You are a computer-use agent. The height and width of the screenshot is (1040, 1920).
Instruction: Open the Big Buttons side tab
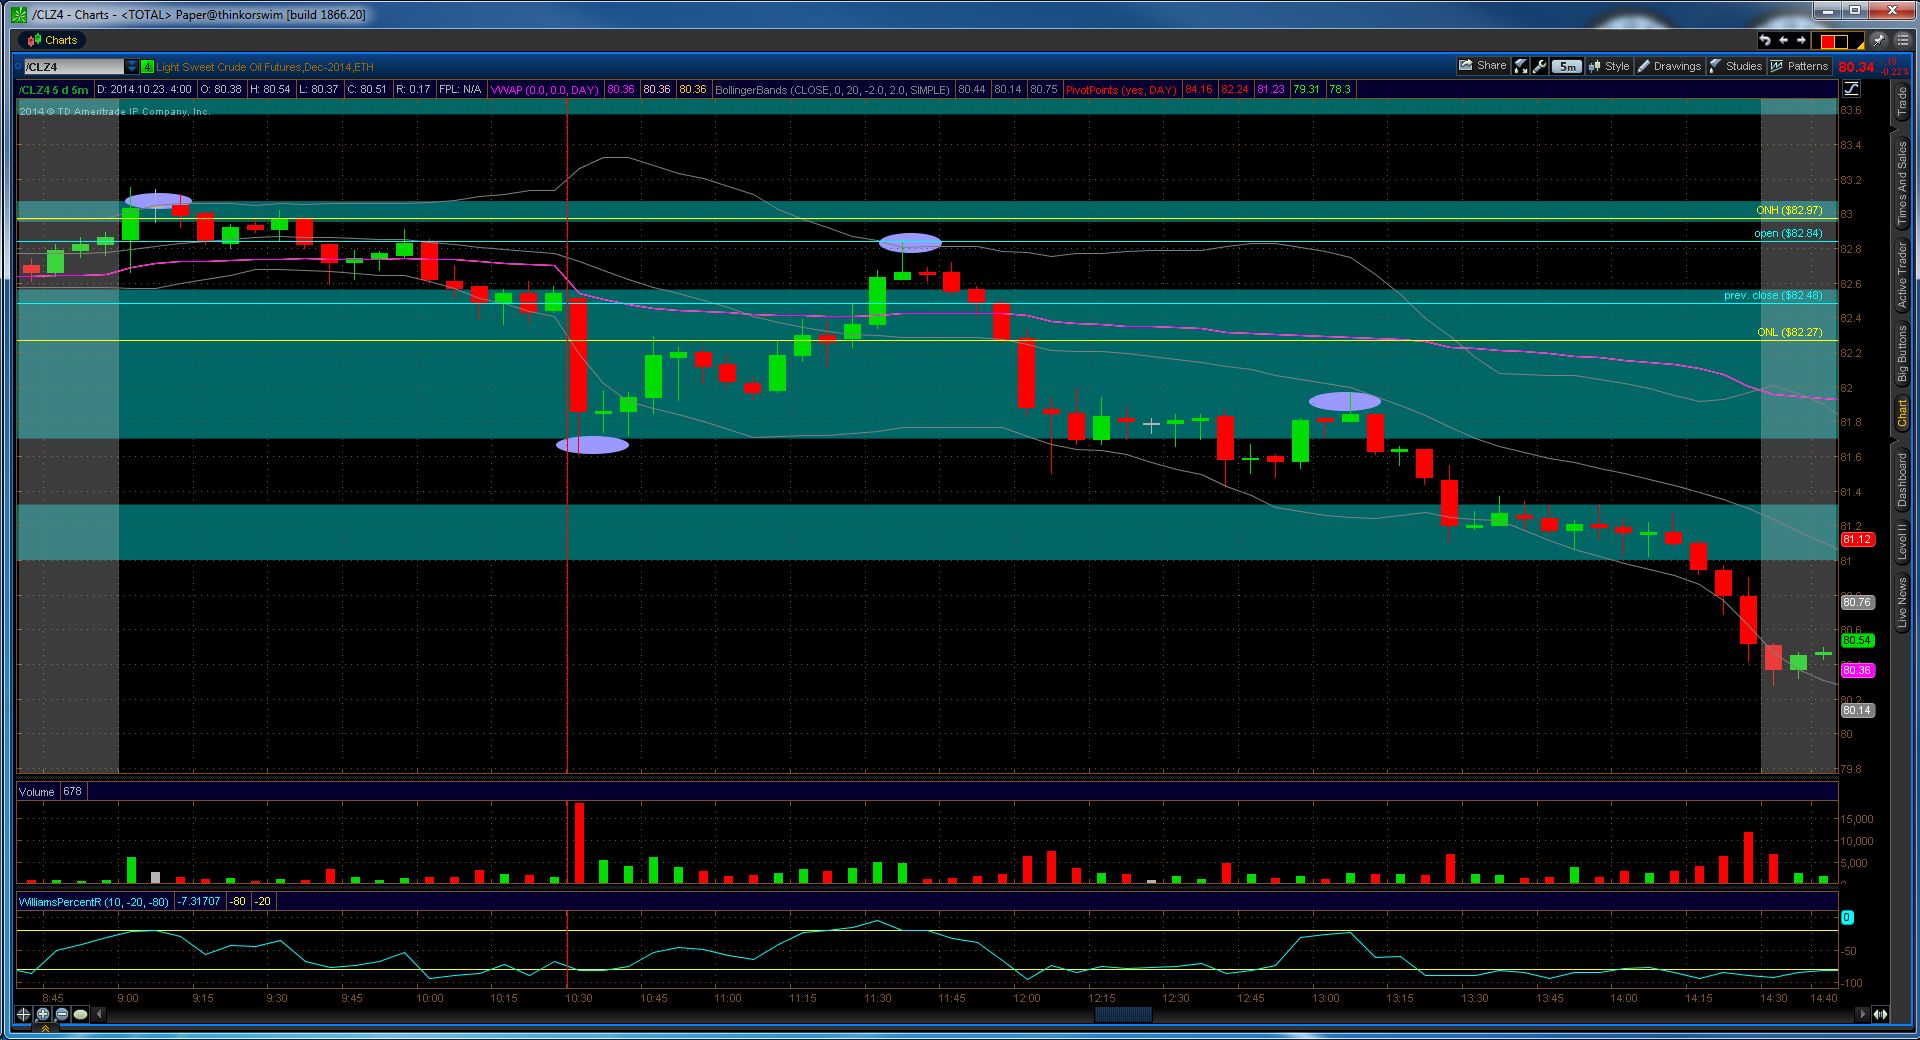(x=1902, y=354)
